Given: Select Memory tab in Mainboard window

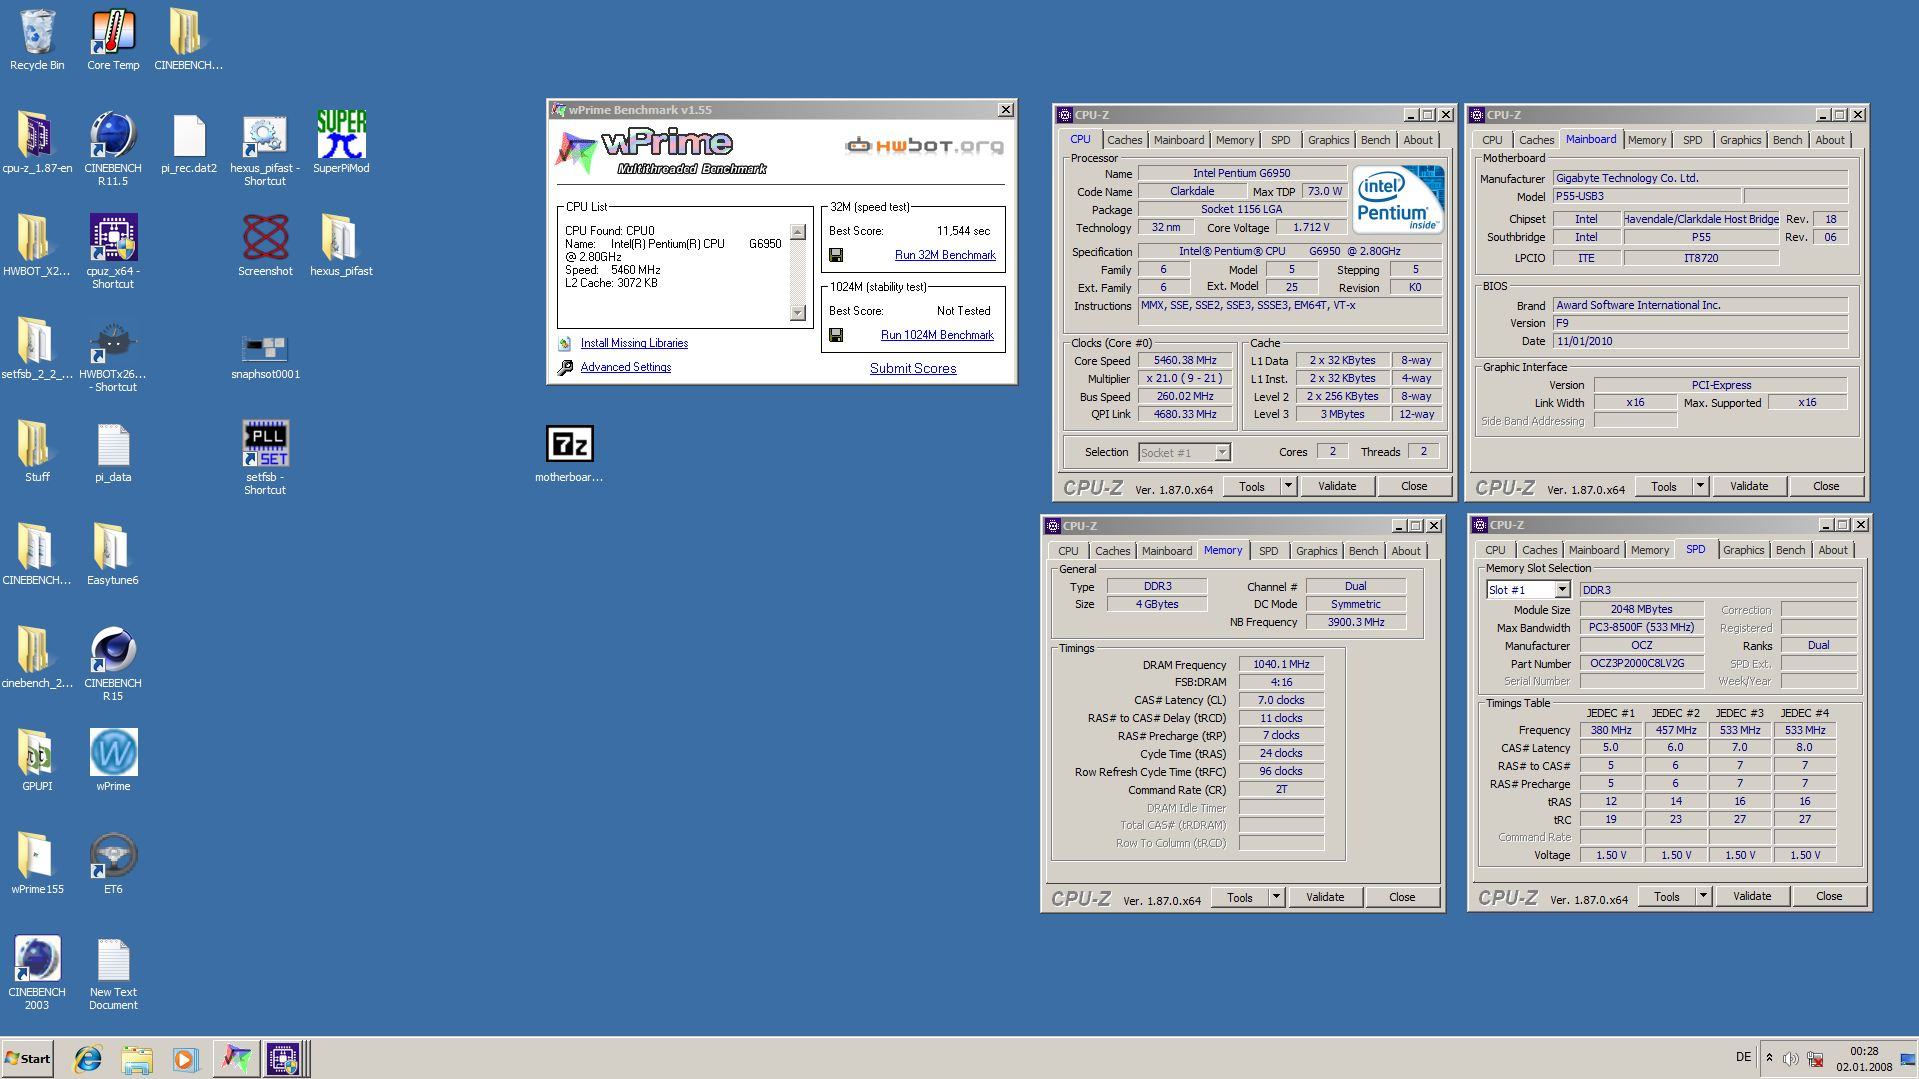Looking at the screenshot, I should pyautogui.click(x=1646, y=140).
